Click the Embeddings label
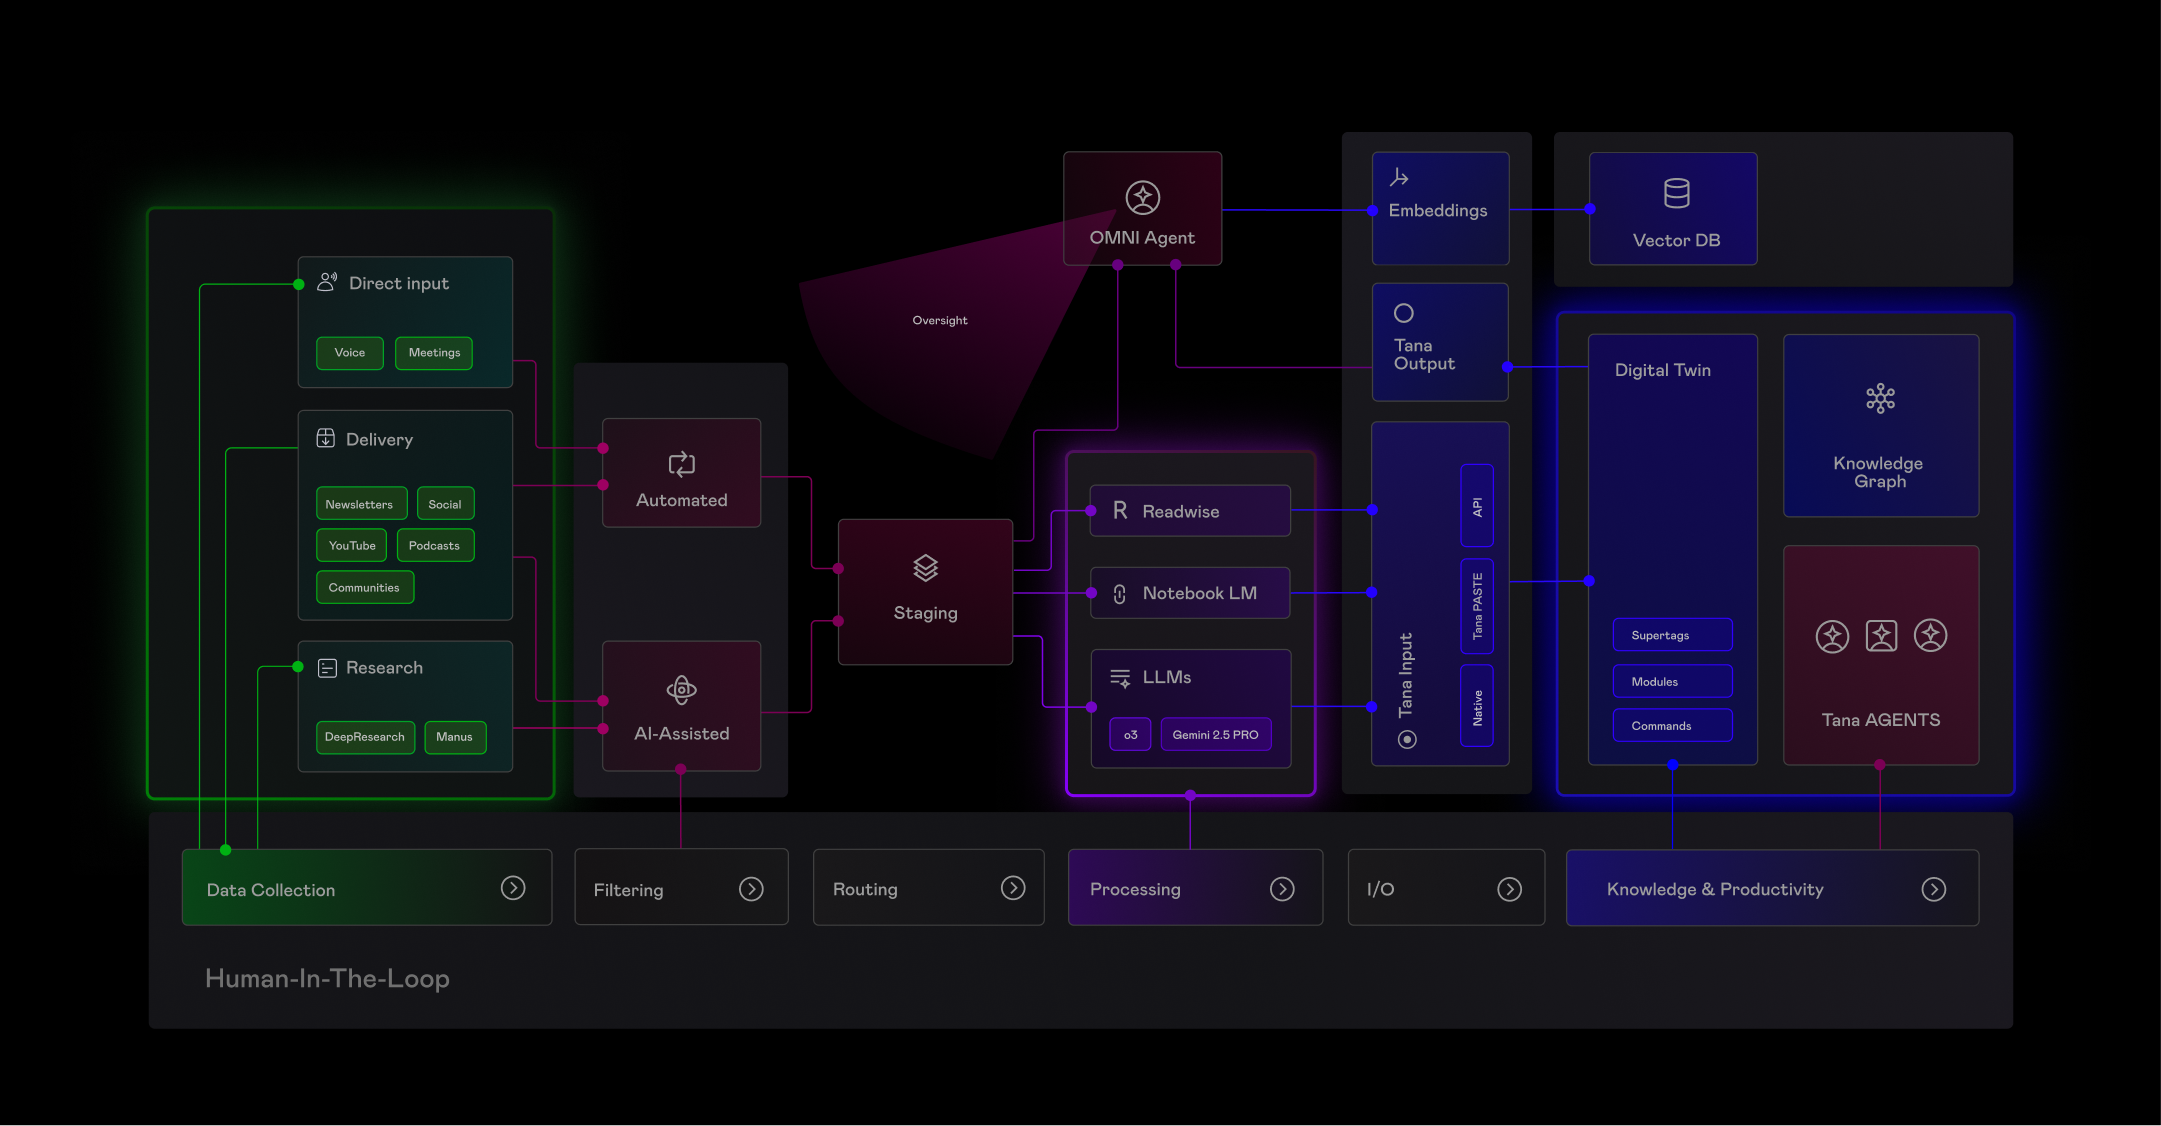 coord(1438,211)
